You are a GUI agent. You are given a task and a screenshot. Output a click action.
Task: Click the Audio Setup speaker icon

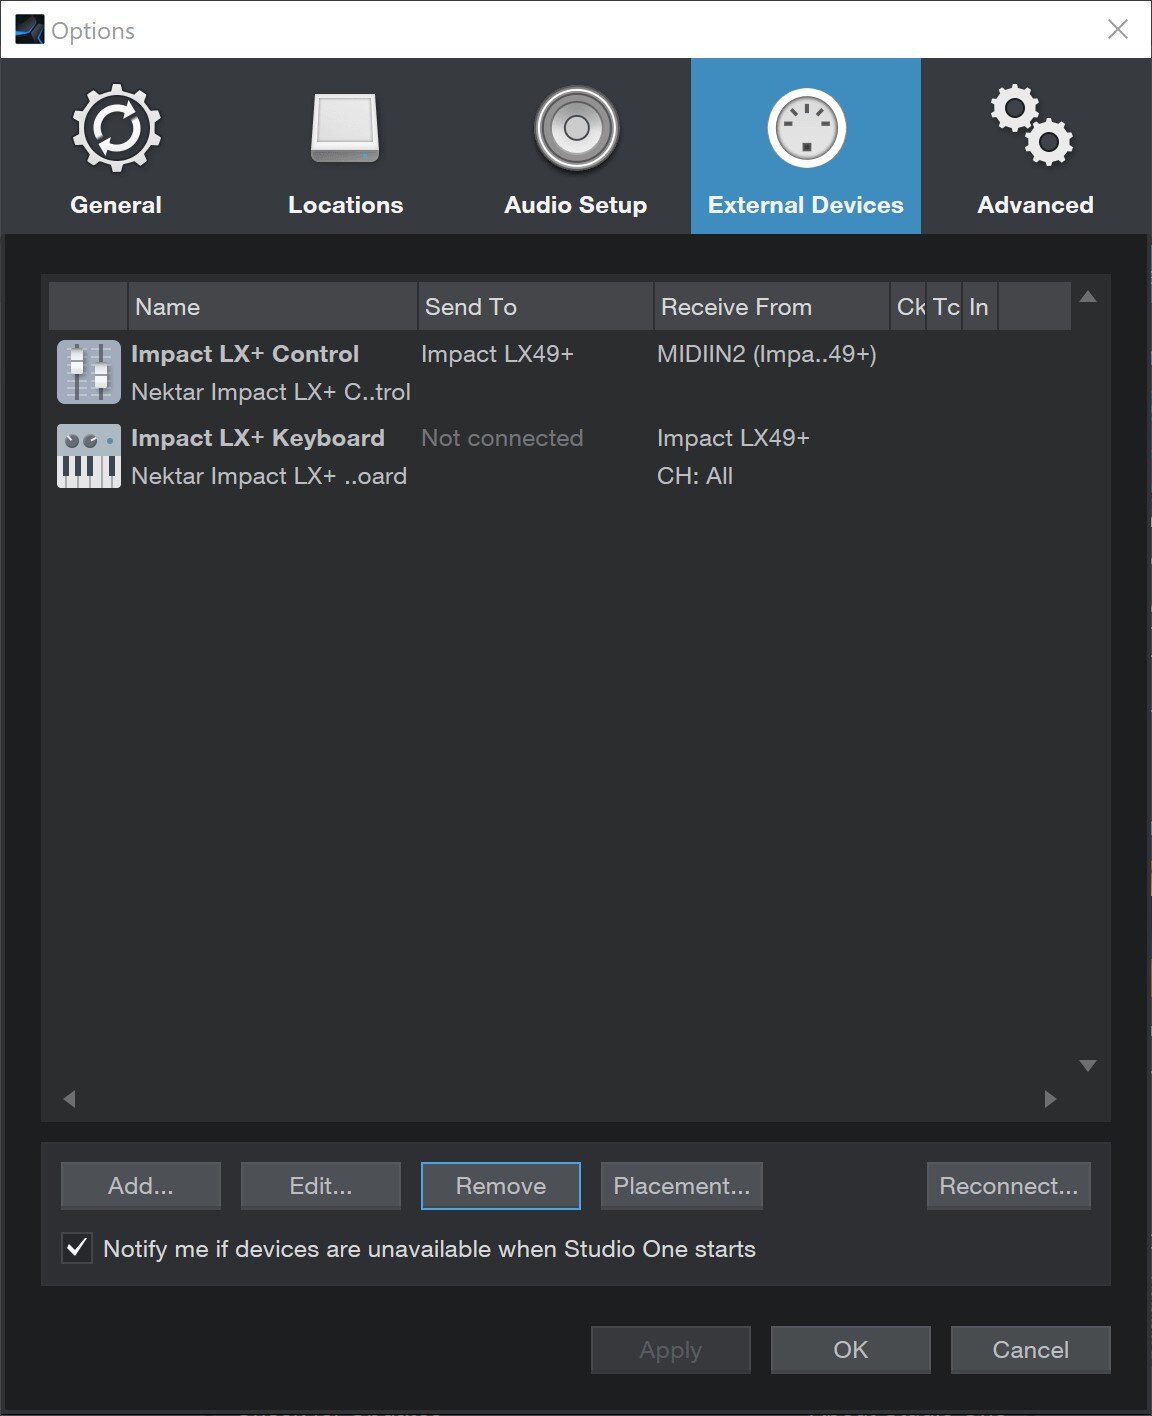576,128
